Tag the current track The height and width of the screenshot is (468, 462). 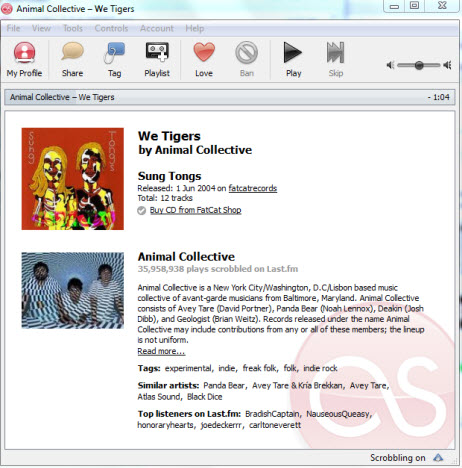pyautogui.click(x=114, y=60)
